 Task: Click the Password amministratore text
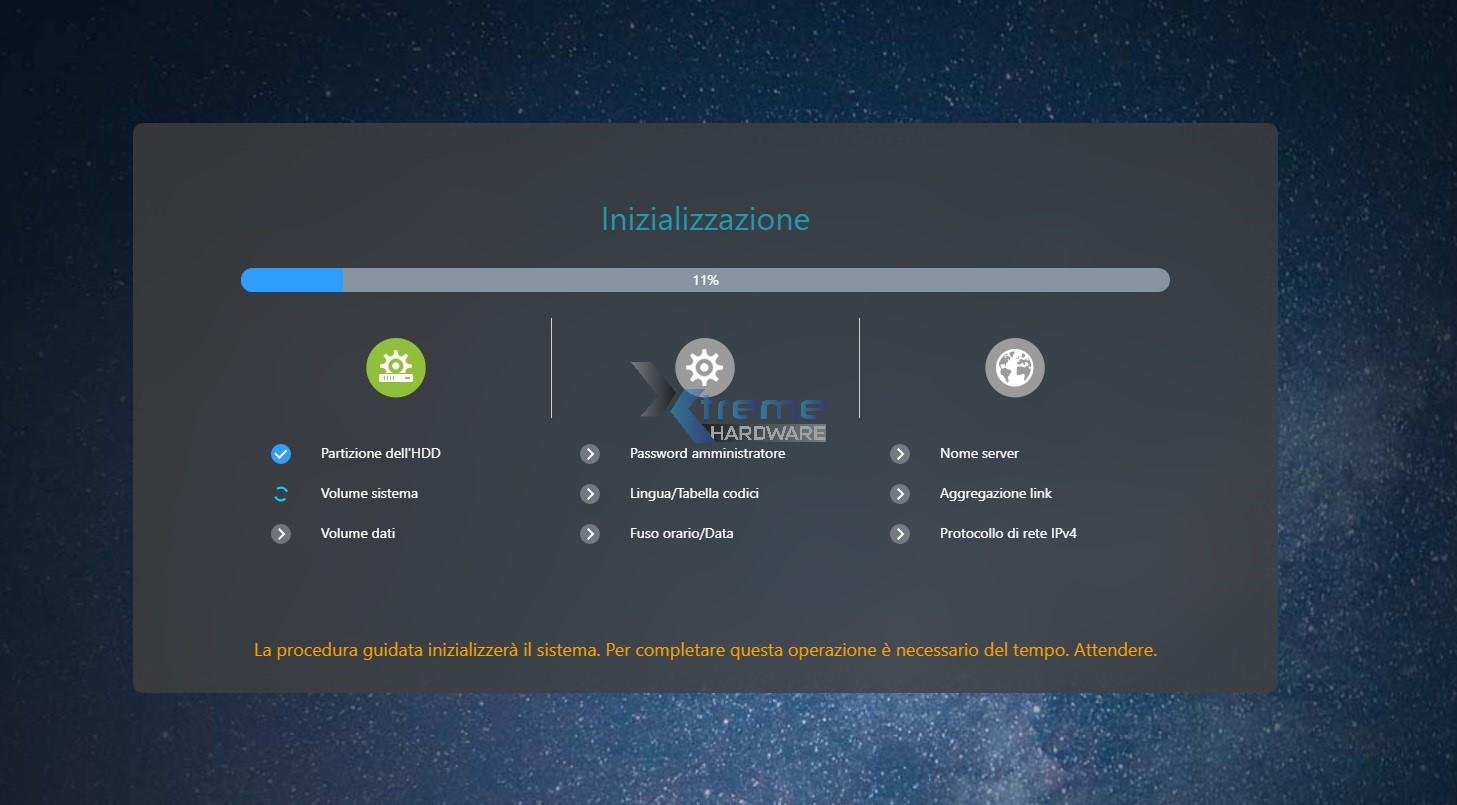pos(707,453)
